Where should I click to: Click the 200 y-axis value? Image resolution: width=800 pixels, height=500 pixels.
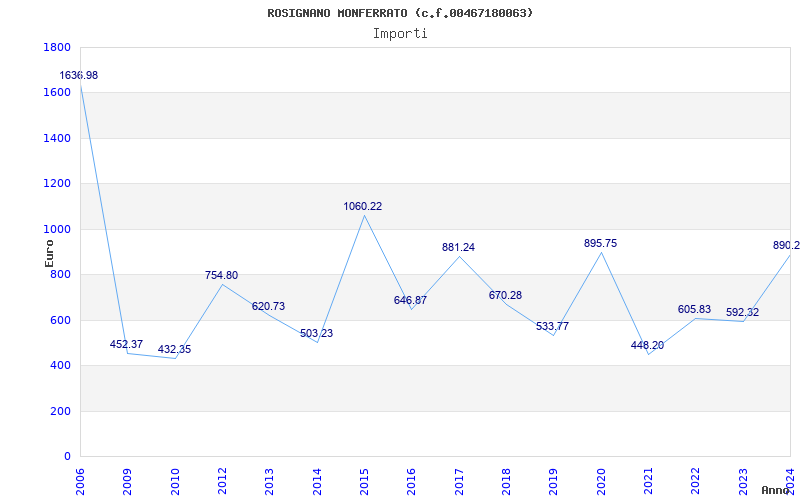(60, 411)
